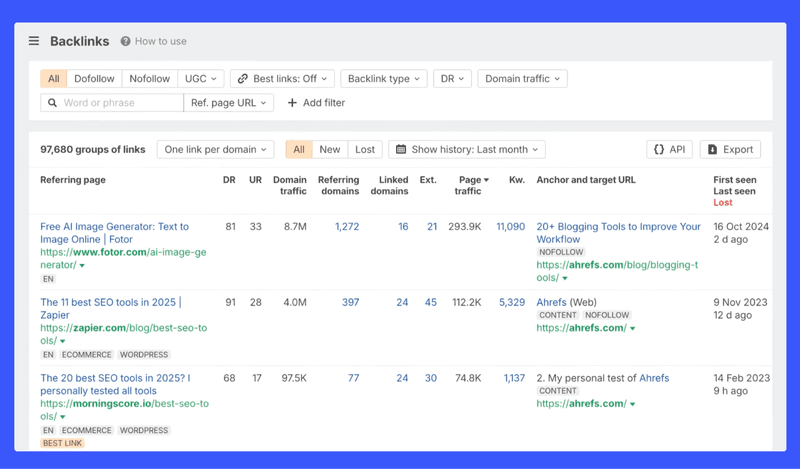Select the All tab in link status
Image resolution: width=800 pixels, height=469 pixels.
299,150
